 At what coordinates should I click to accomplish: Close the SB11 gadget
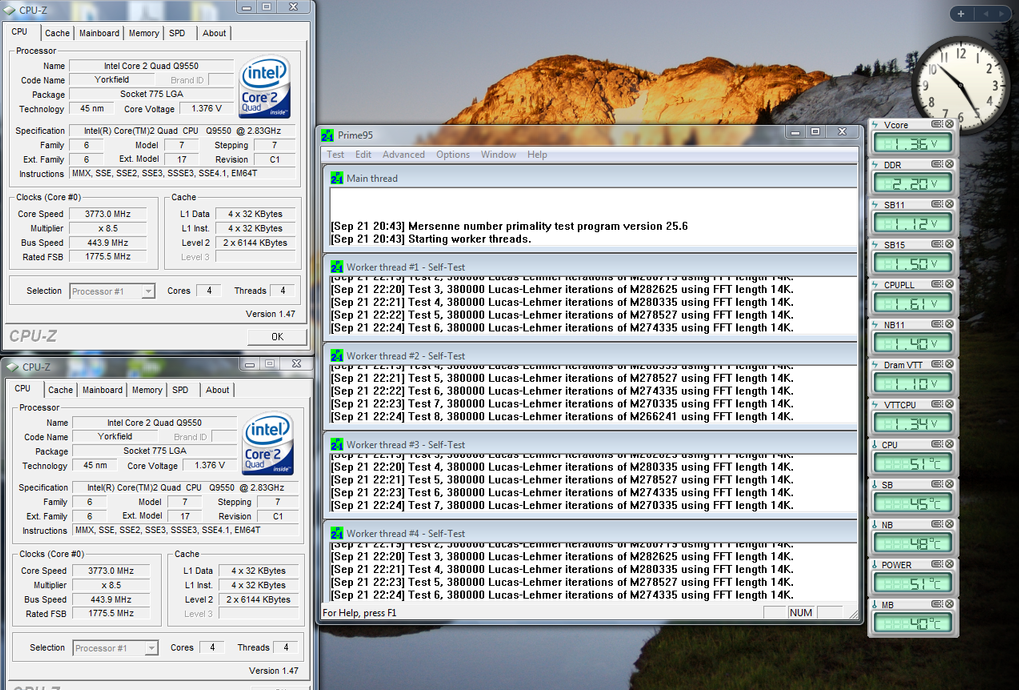(x=949, y=204)
